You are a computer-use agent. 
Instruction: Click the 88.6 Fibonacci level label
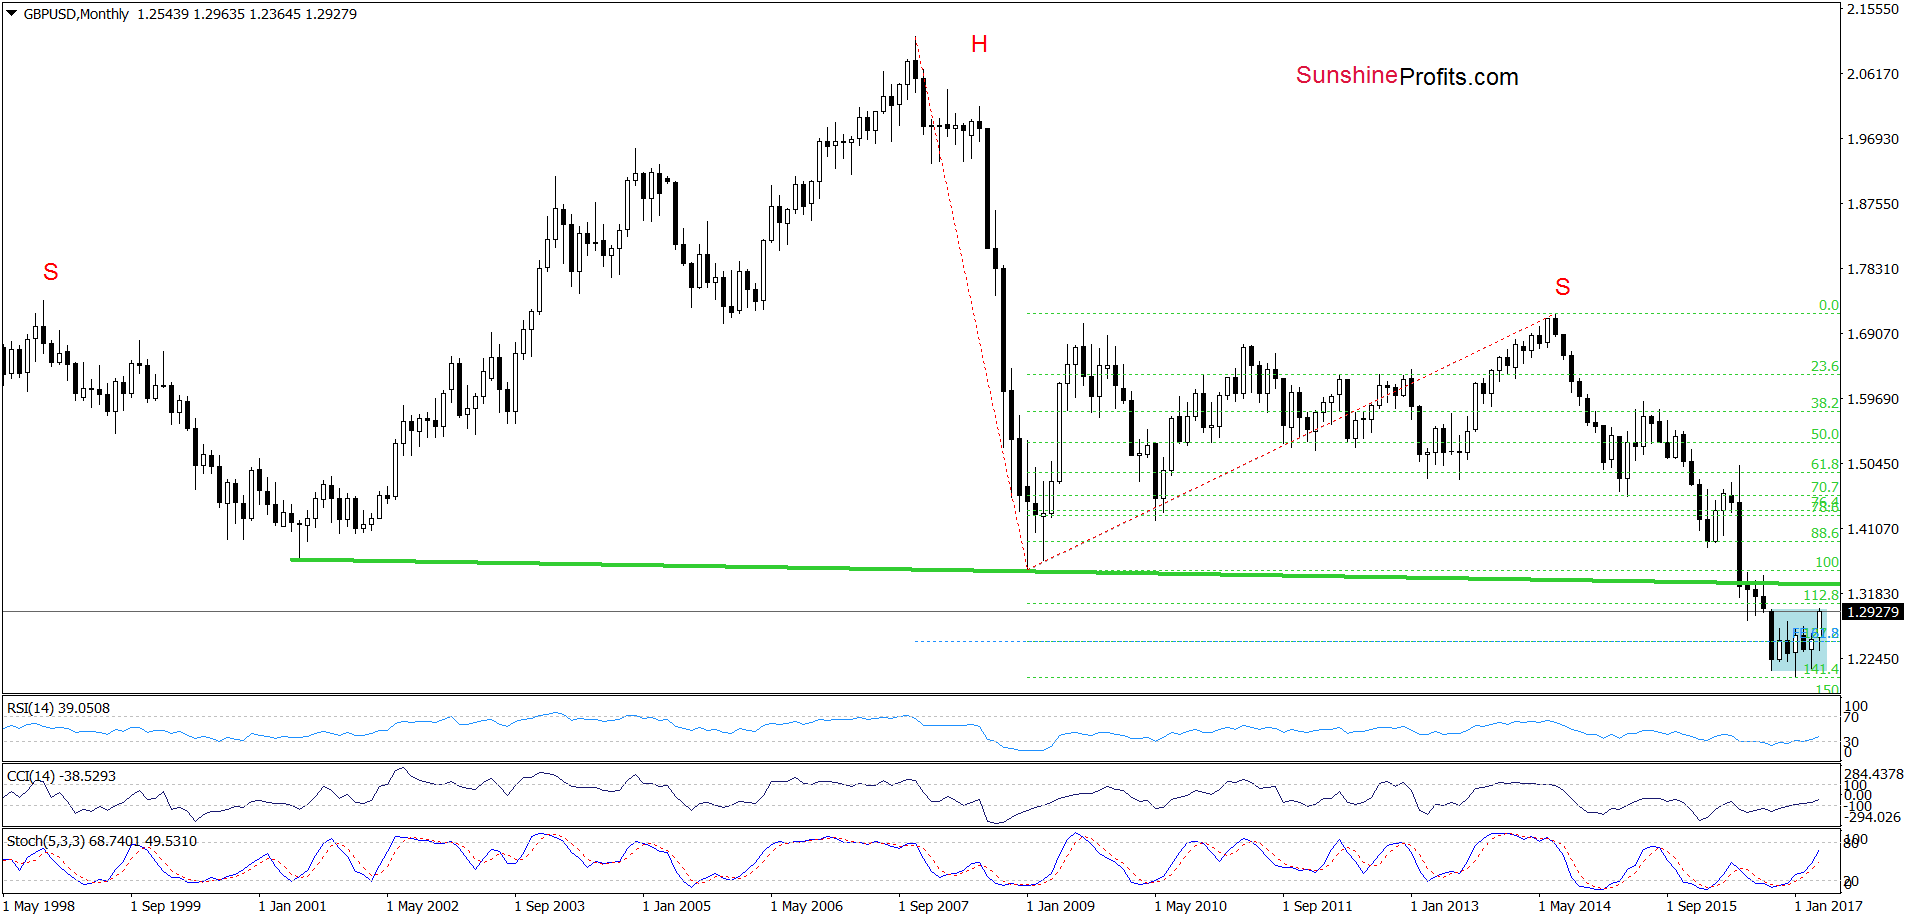[1824, 533]
